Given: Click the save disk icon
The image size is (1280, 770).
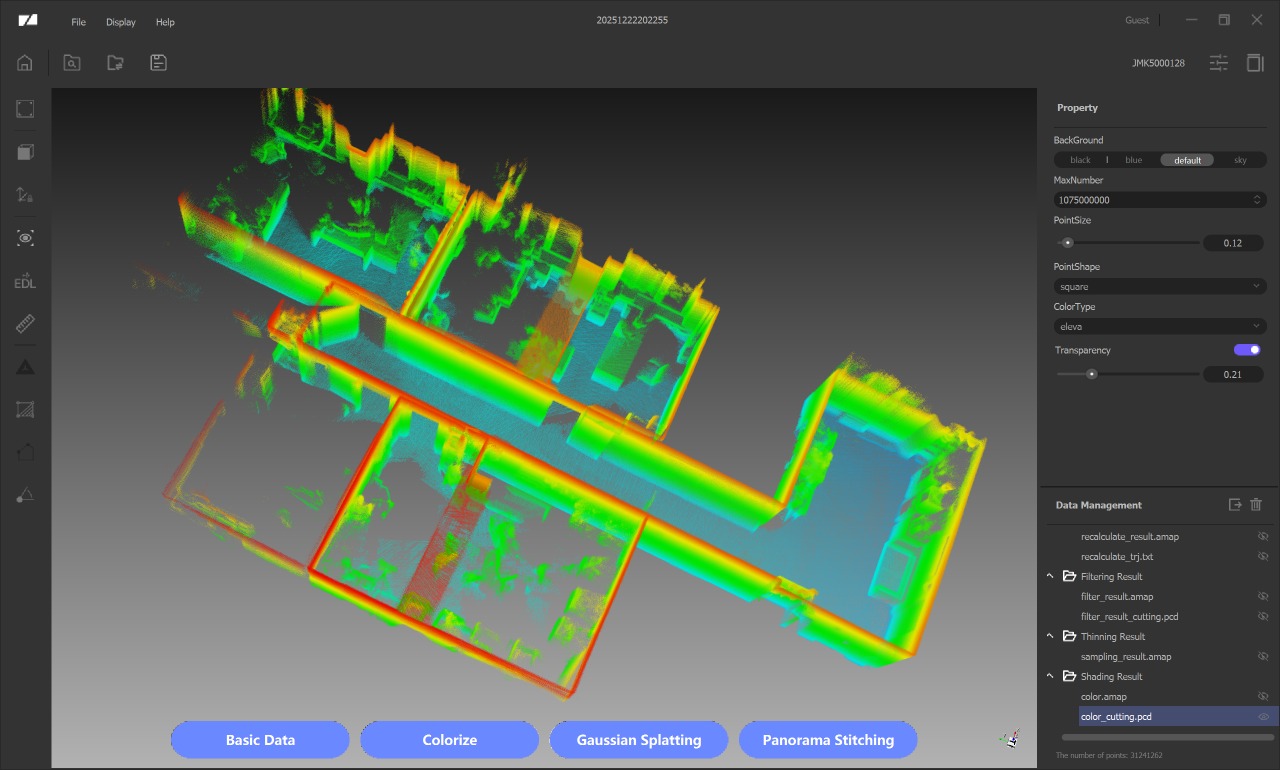Looking at the screenshot, I should click(158, 63).
